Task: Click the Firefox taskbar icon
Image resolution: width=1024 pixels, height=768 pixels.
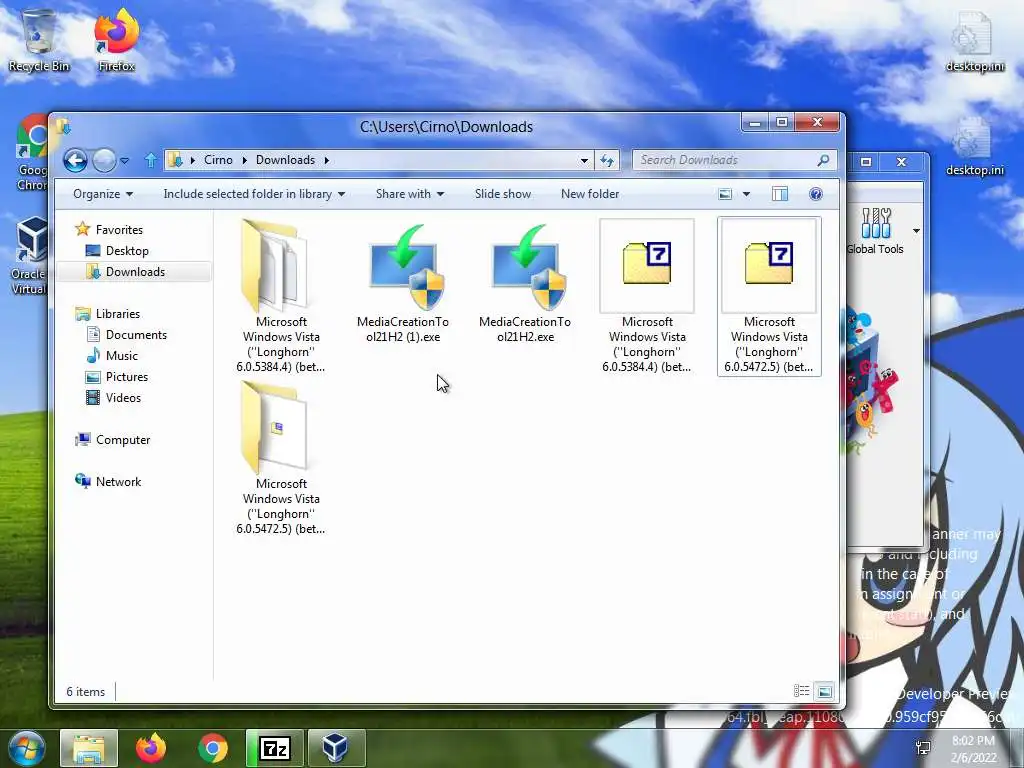Action: [x=151, y=748]
